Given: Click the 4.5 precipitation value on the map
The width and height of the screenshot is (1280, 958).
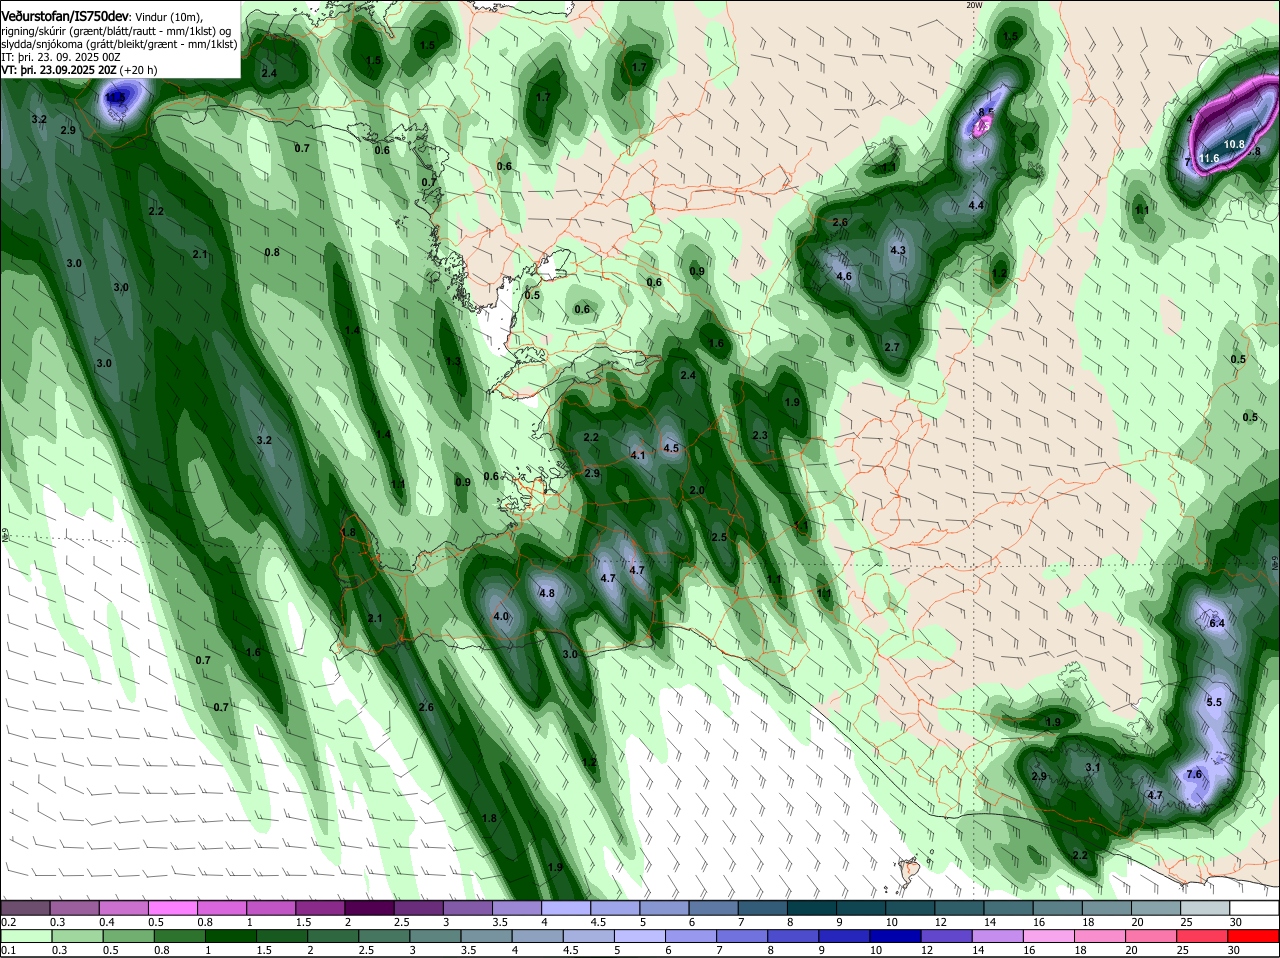Looking at the screenshot, I should point(671,449).
